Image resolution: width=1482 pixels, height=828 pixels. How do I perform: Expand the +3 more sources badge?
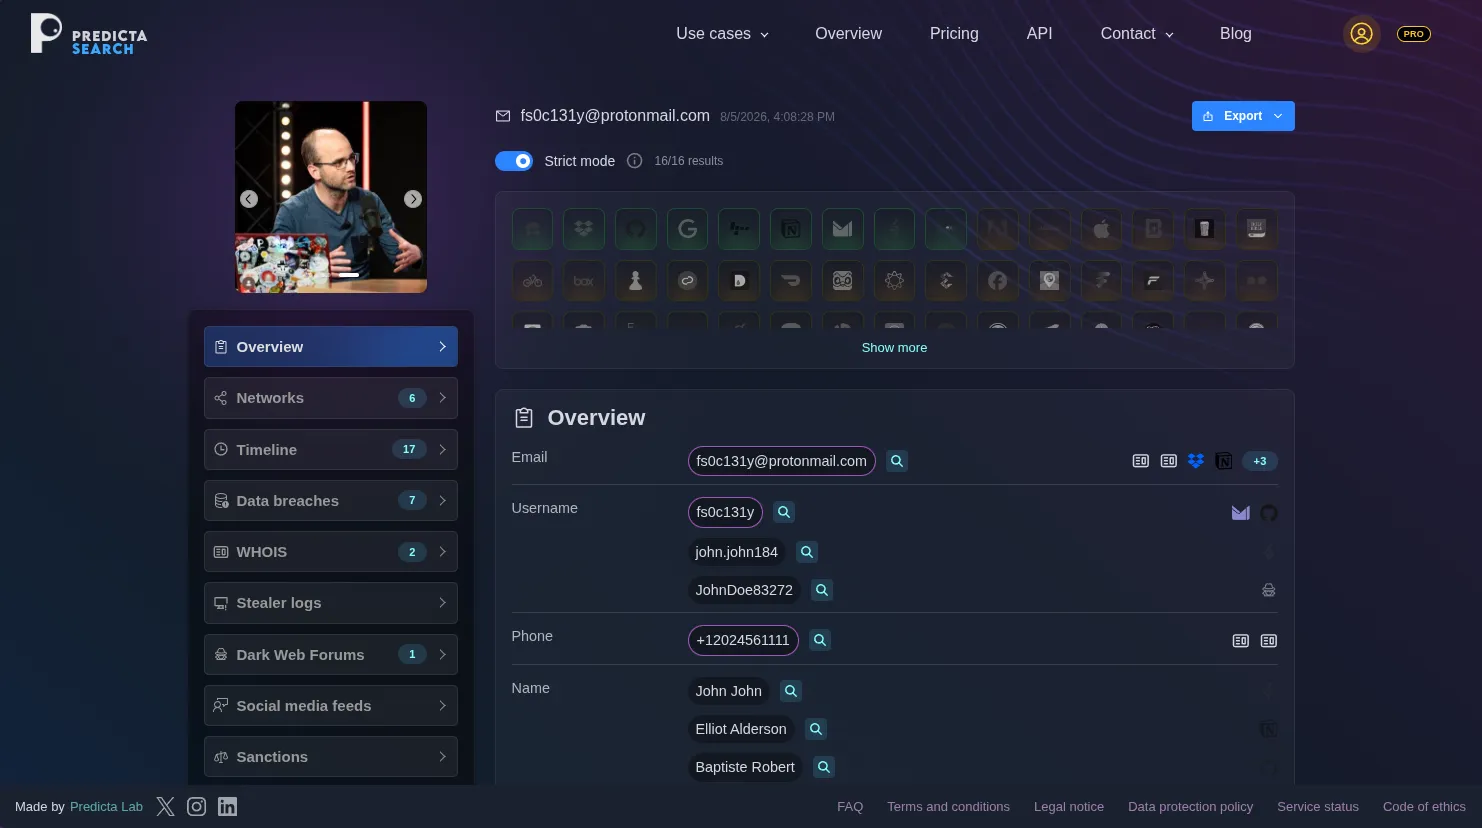tap(1260, 461)
